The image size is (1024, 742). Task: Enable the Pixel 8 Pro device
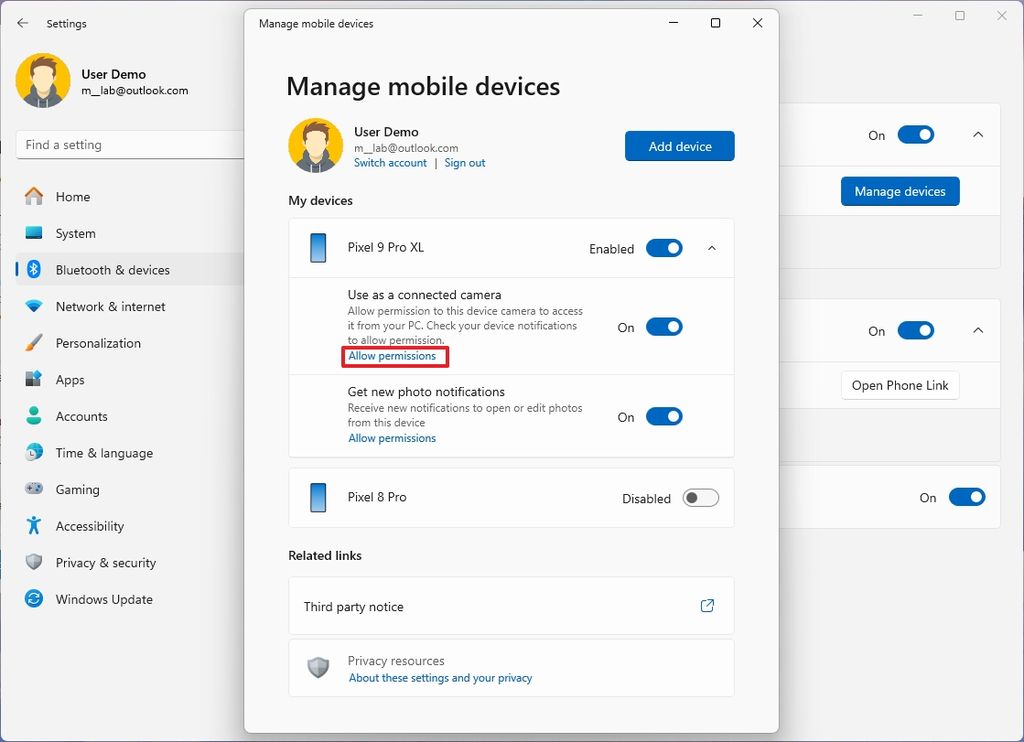pyautogui.click(x=700, y=497)
